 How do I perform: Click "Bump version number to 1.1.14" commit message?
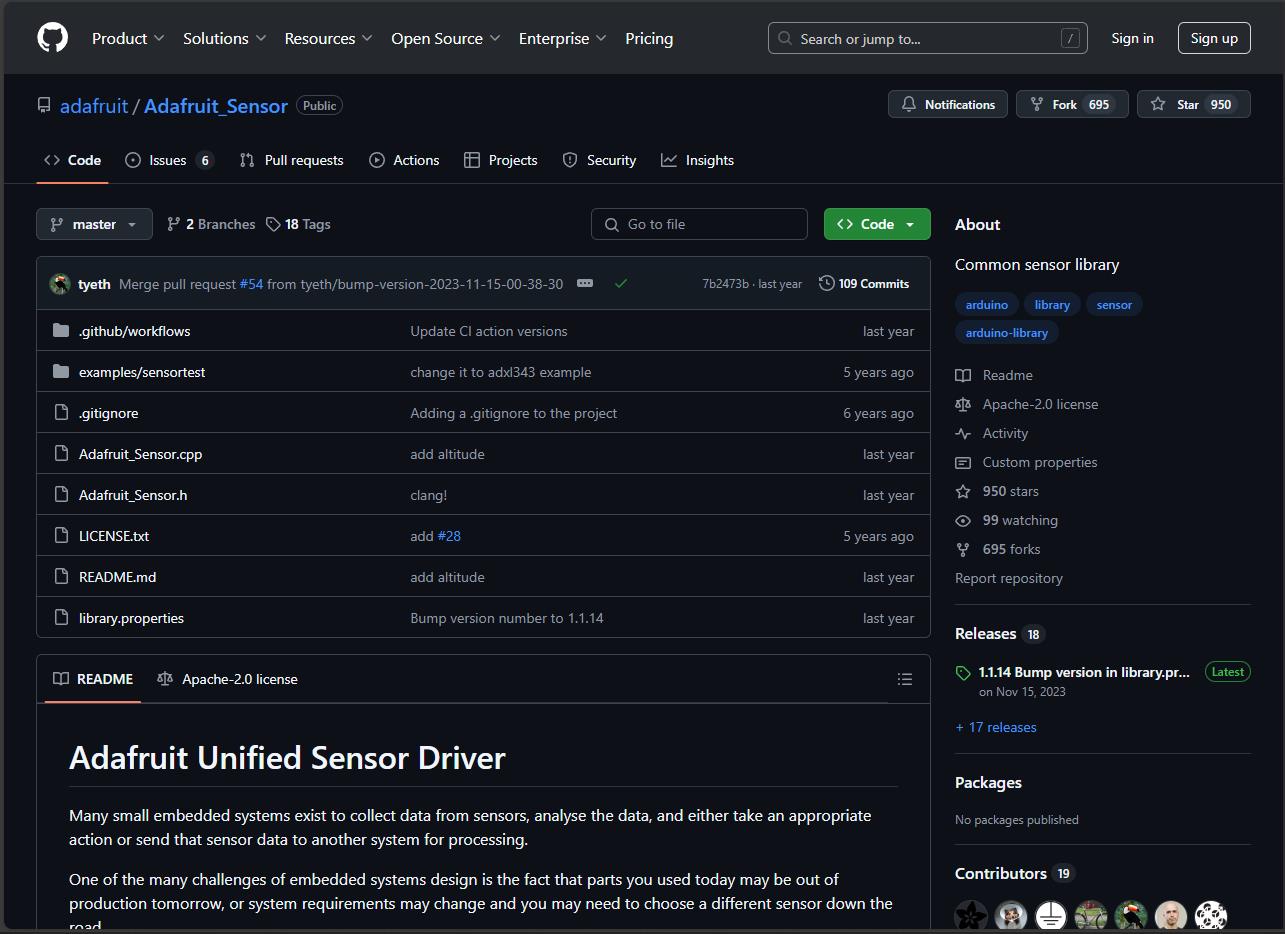pyautogui.click(x=507, y=618)
